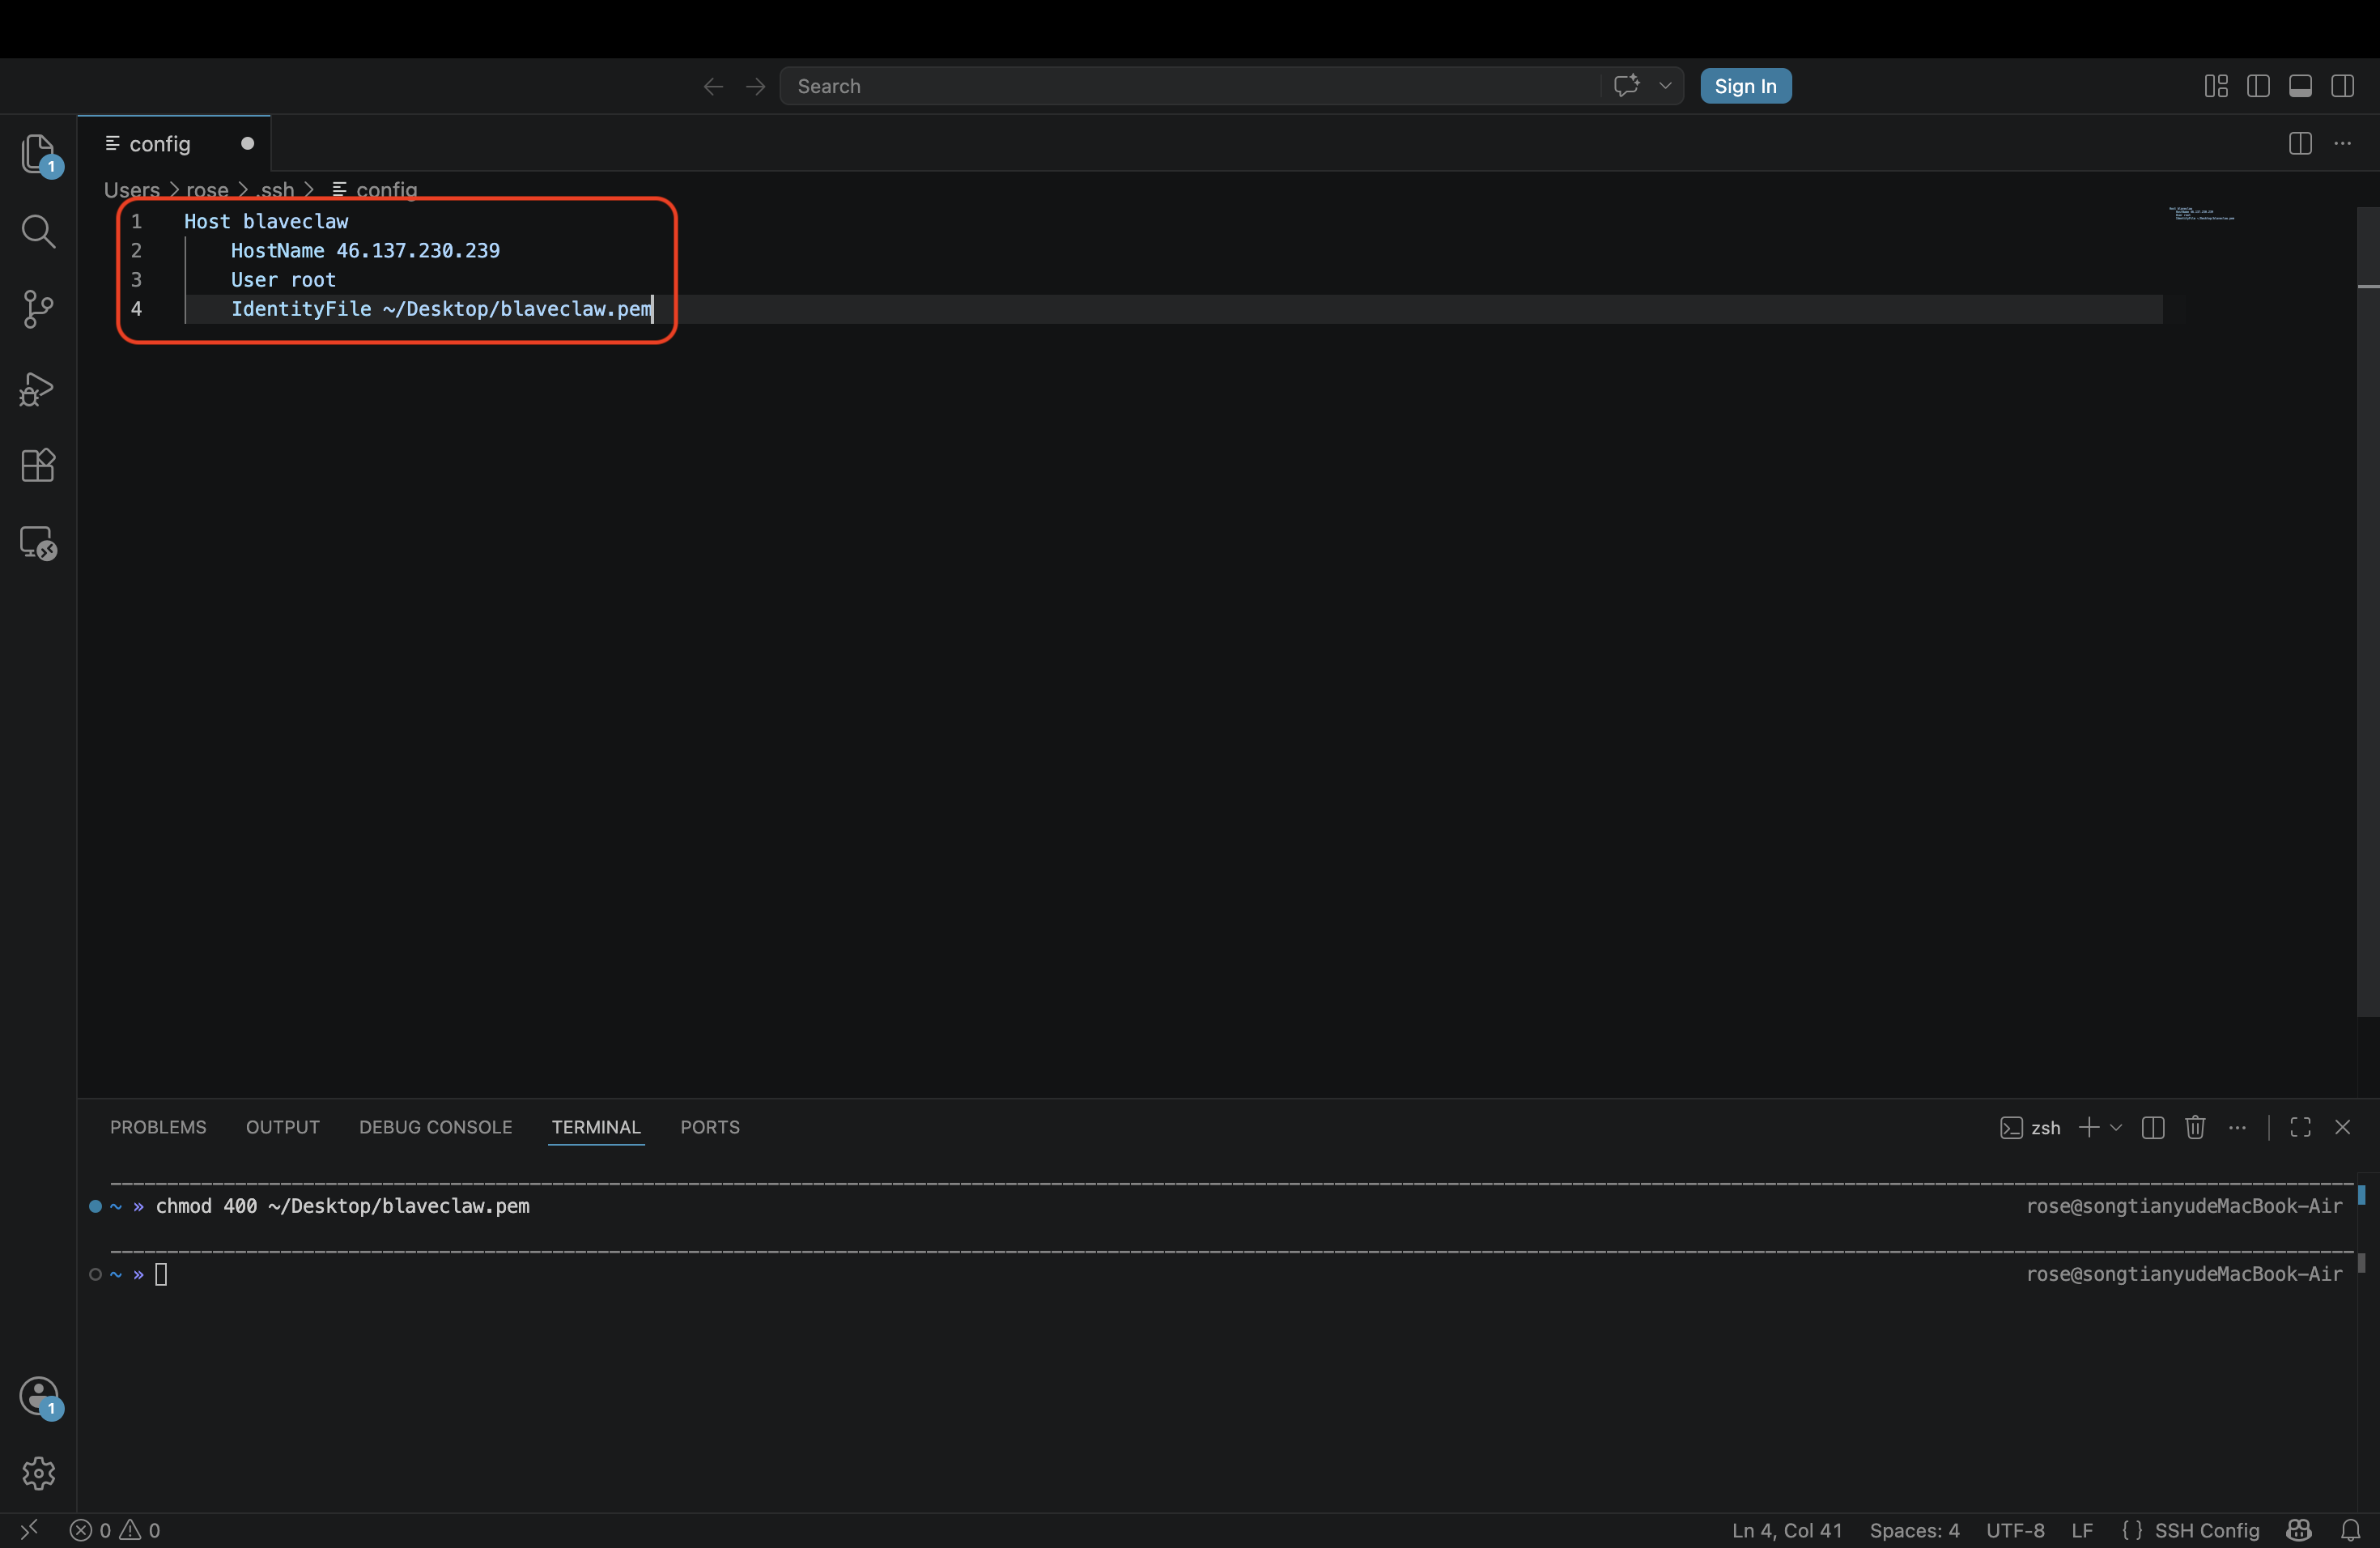The width and height of the screenshot is (2380, 1548).
Task: Open the new terminal launch profile dropdown
Action: (2115, 1128)
